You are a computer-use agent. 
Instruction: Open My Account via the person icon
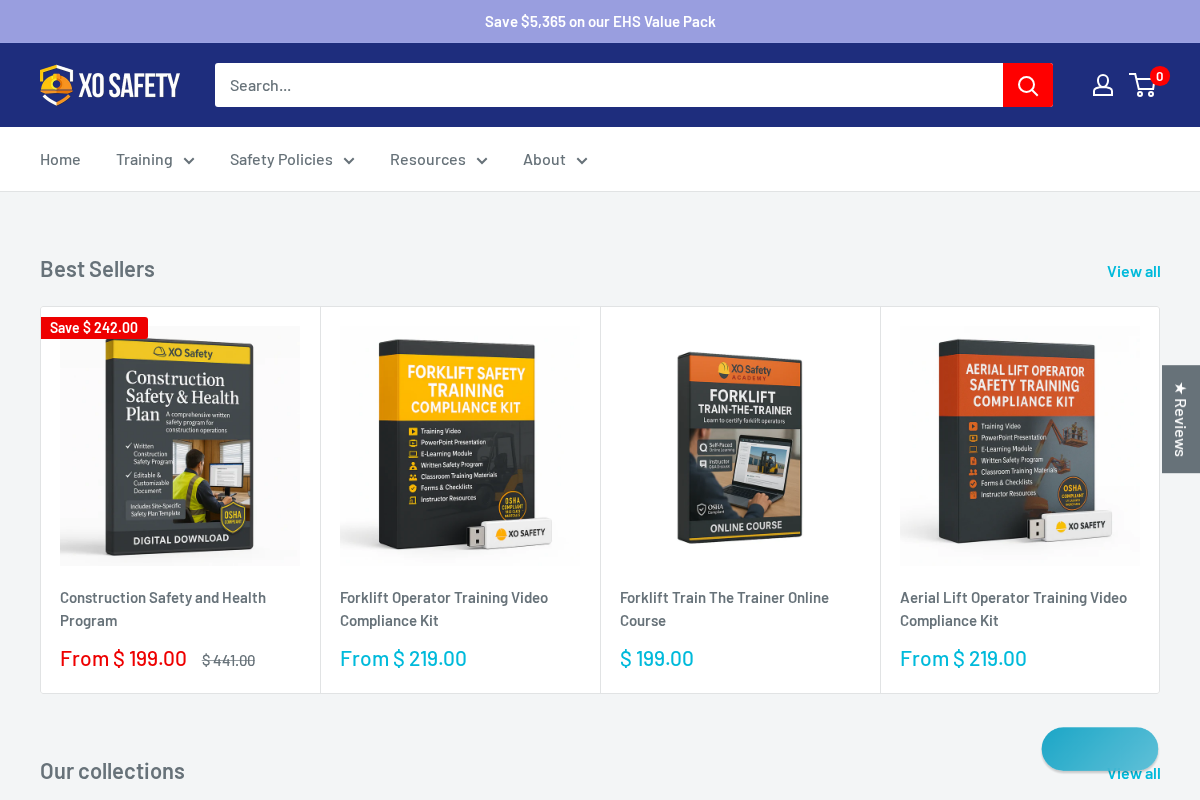coord(1103,85)
